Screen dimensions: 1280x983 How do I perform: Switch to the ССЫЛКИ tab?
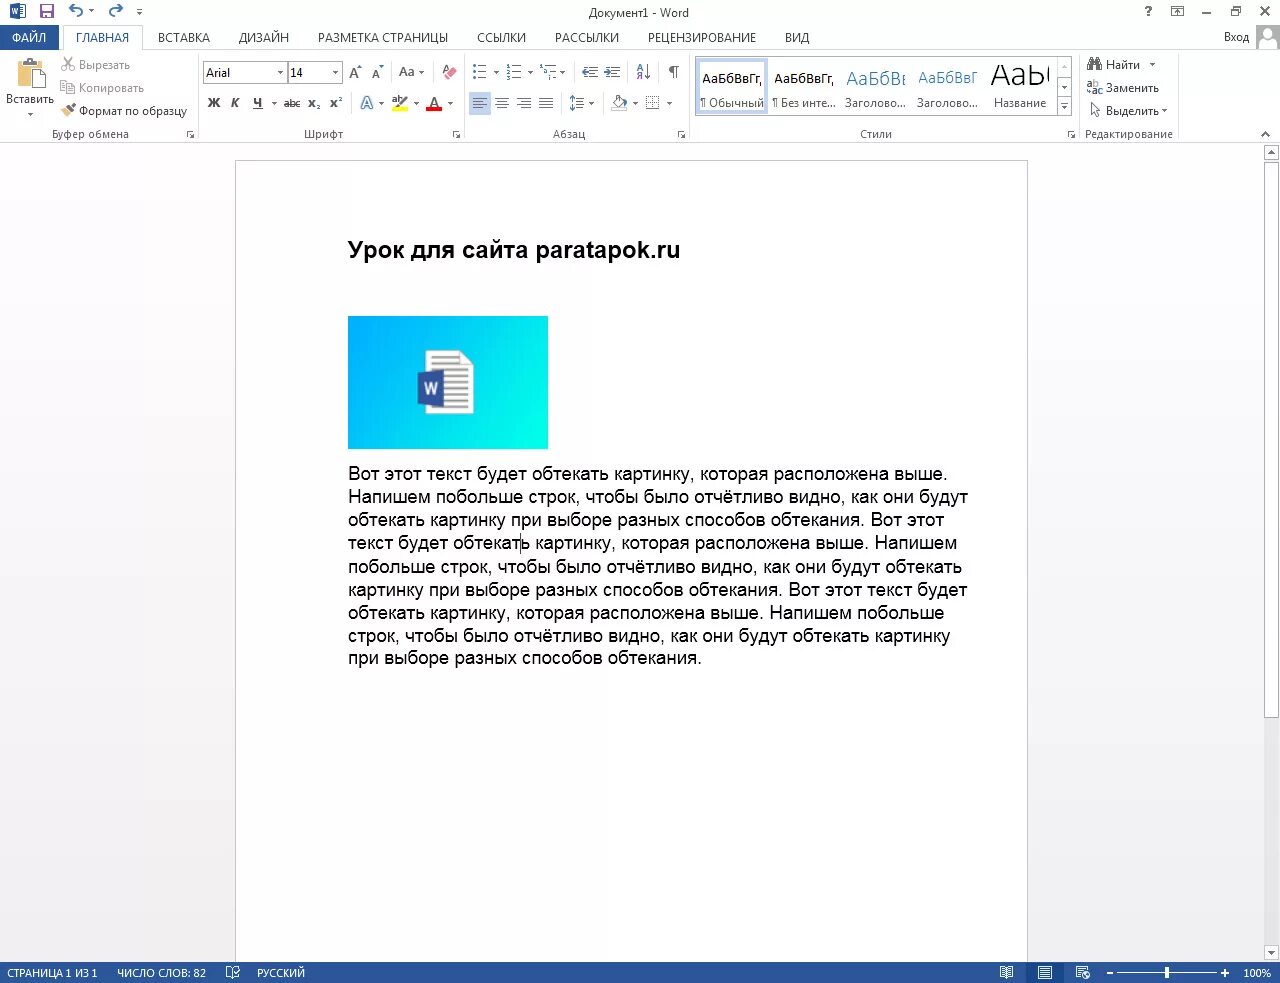pos(501,37)
